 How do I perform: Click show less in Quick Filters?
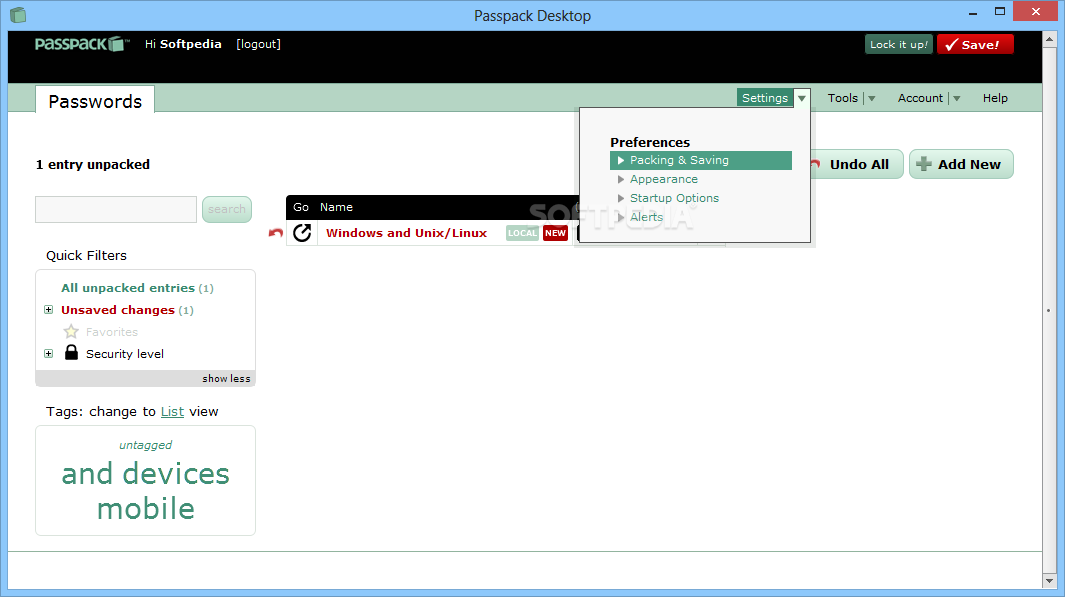(x=226, y=378)
